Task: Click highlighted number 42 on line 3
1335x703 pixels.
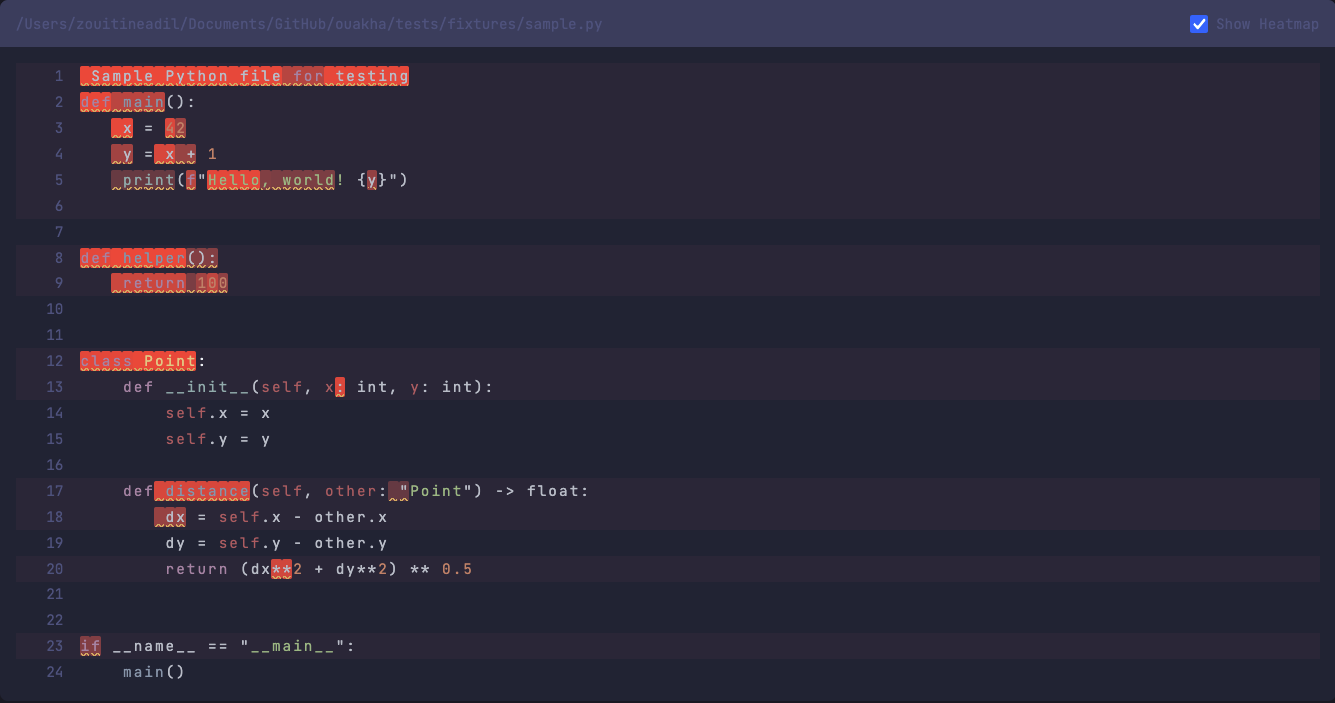Action: [175, 128]
